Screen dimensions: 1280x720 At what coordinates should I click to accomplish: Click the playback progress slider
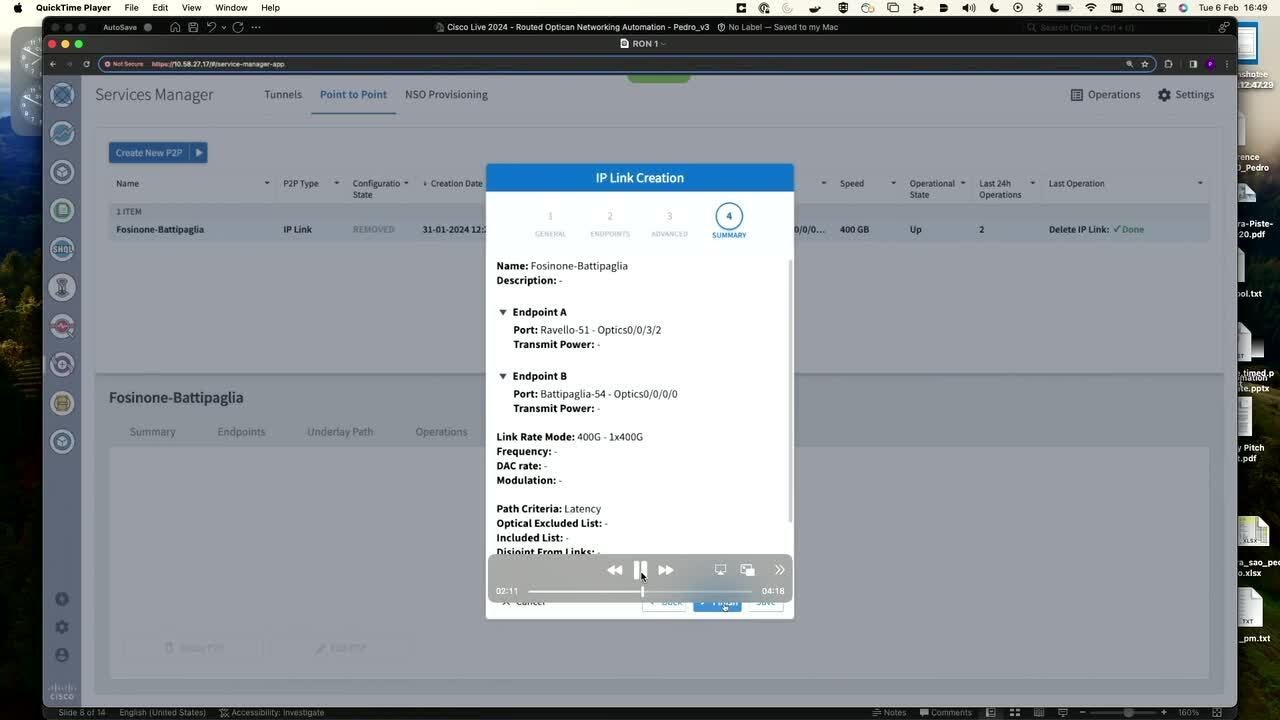coord(640,591)
